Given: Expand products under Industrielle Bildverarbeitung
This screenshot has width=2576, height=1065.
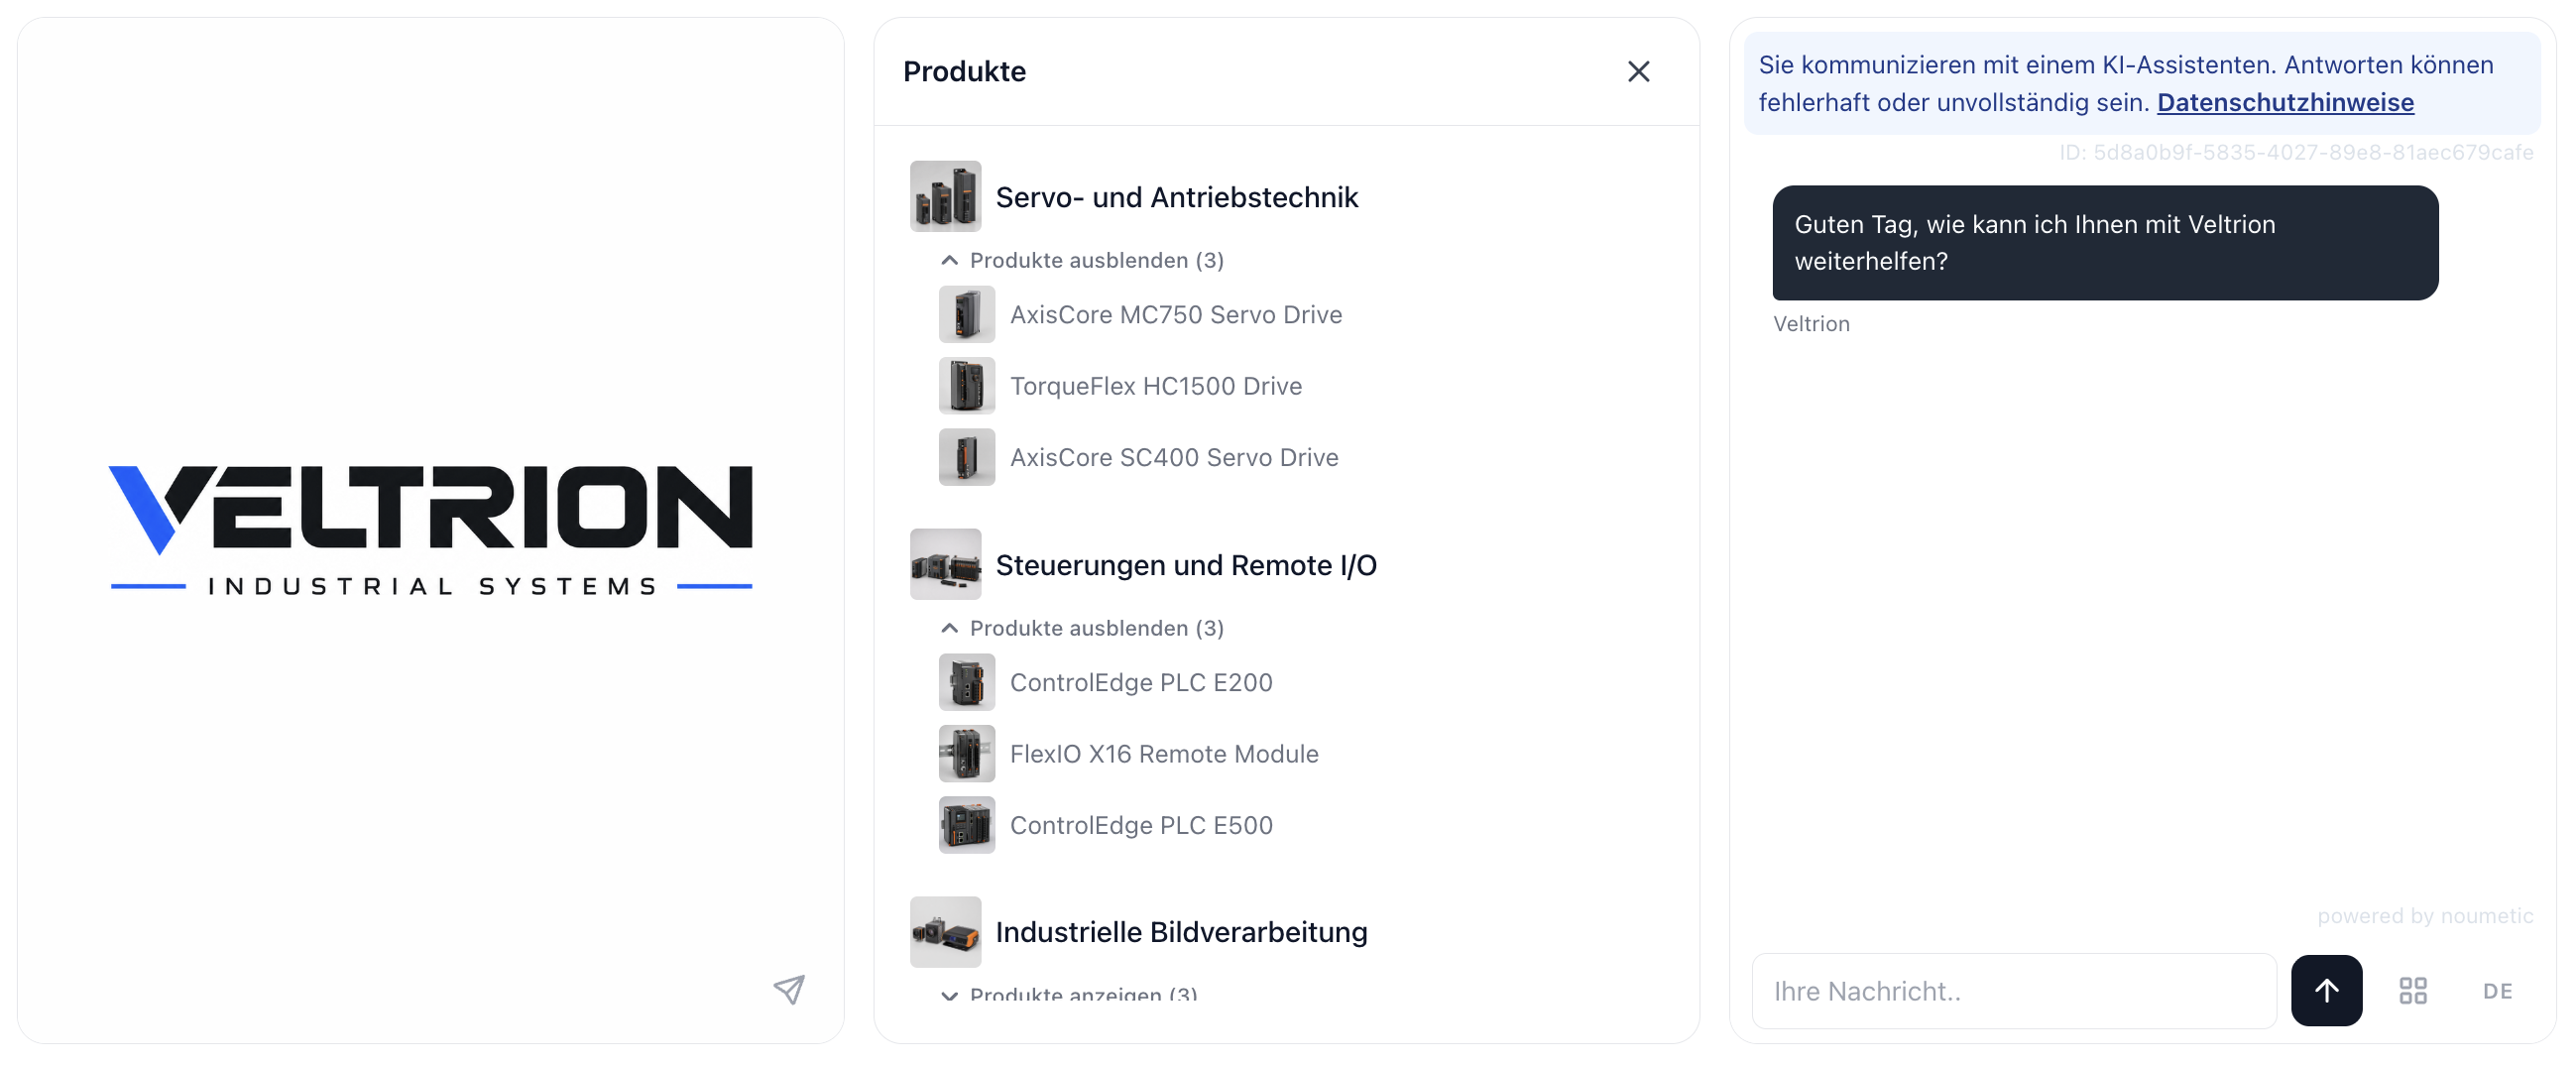Looking at the screenshot, I should click(1068, 994).
